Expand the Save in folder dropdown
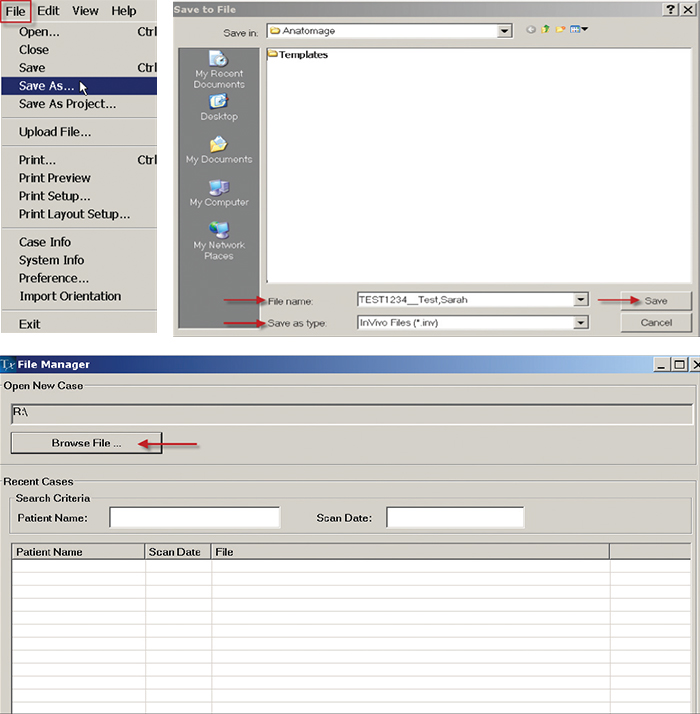700x714 pixels. point(505,31)
